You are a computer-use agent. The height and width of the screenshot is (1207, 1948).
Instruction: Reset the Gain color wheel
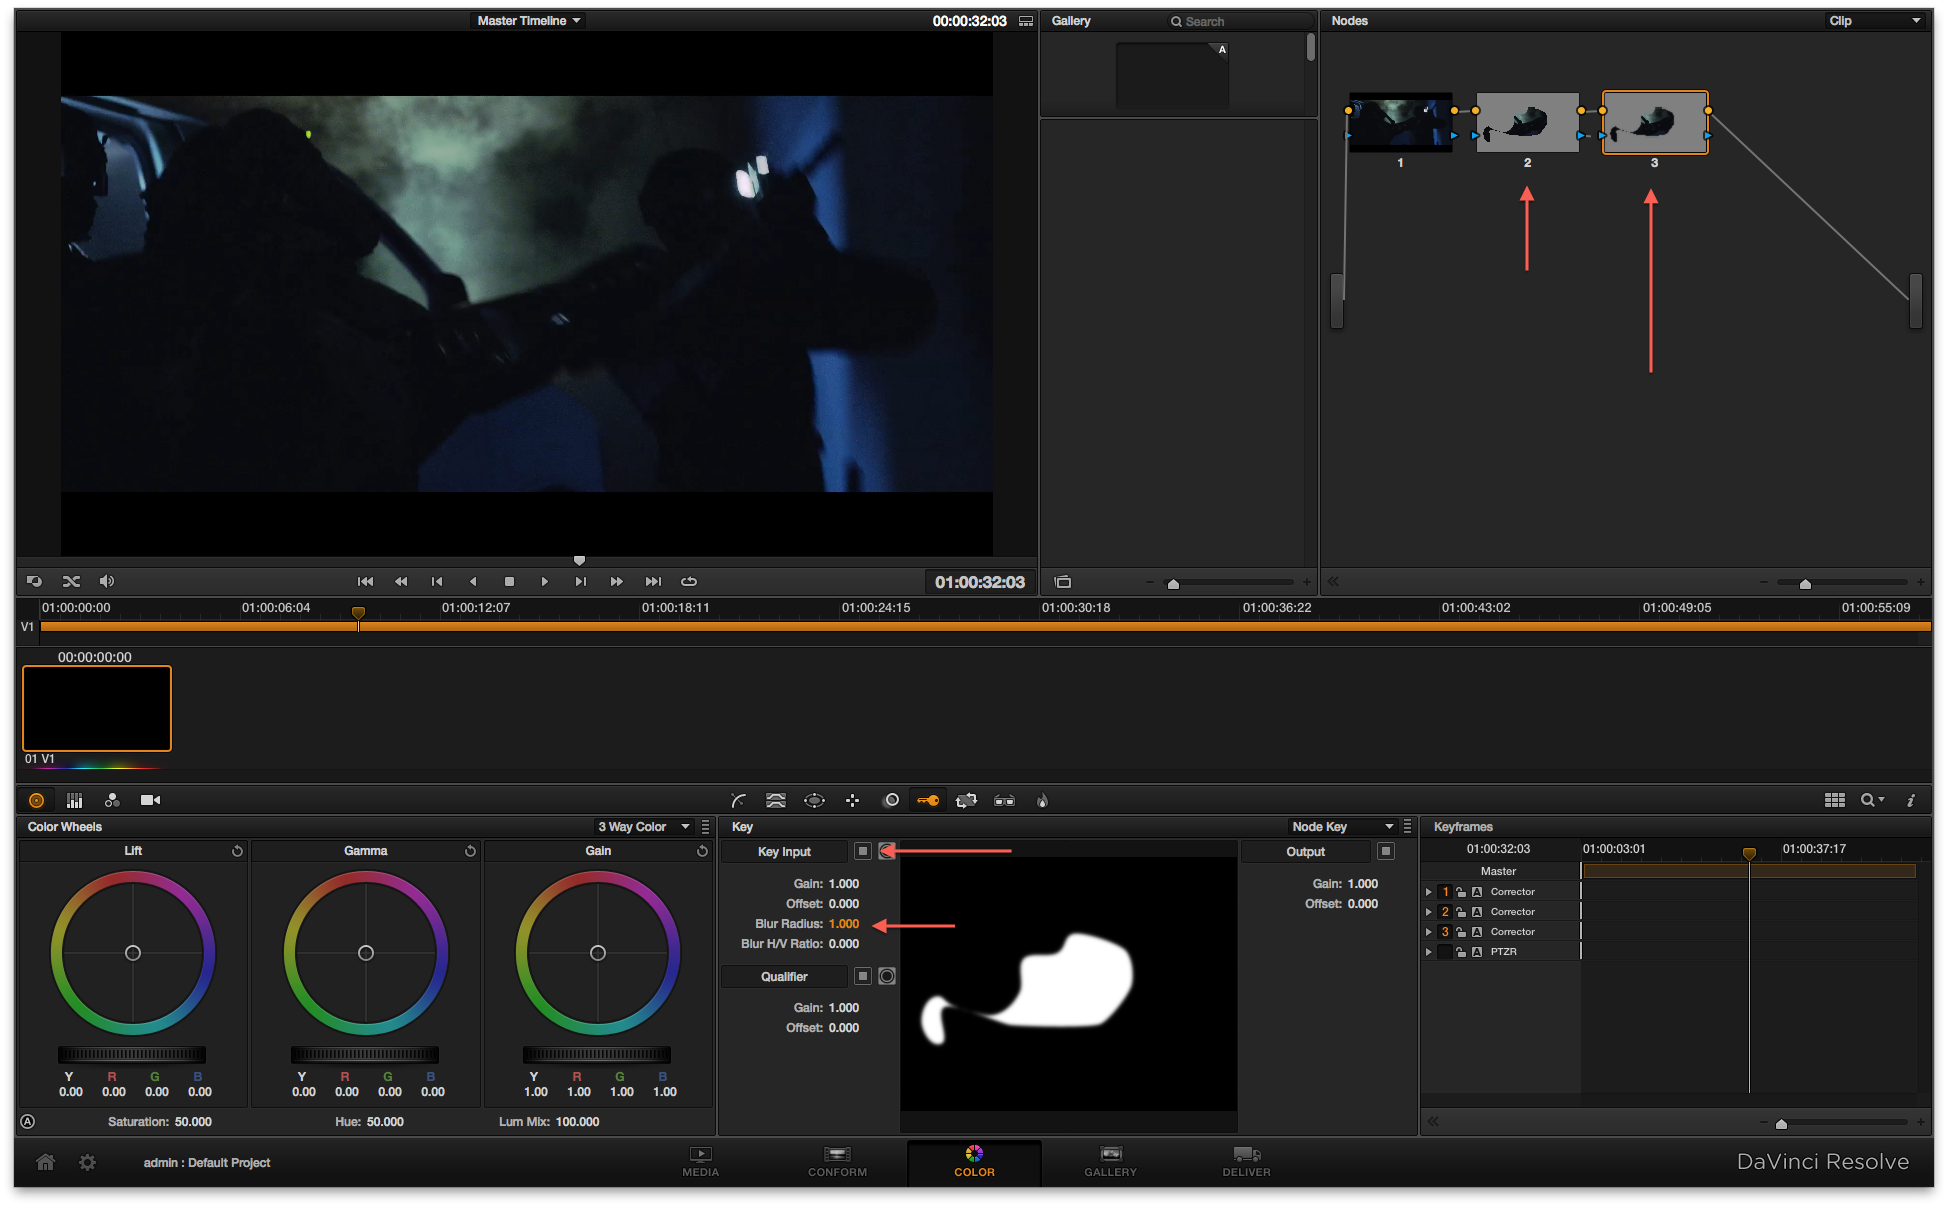(702, 851)
